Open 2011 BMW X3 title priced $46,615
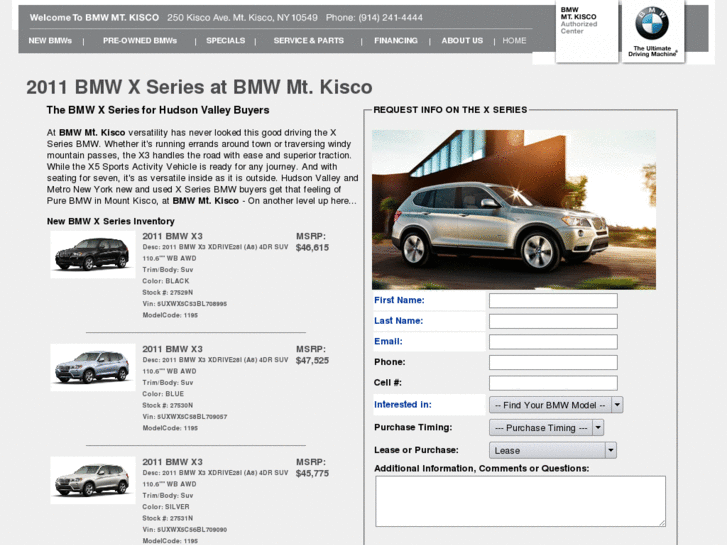 click(172, 236)
